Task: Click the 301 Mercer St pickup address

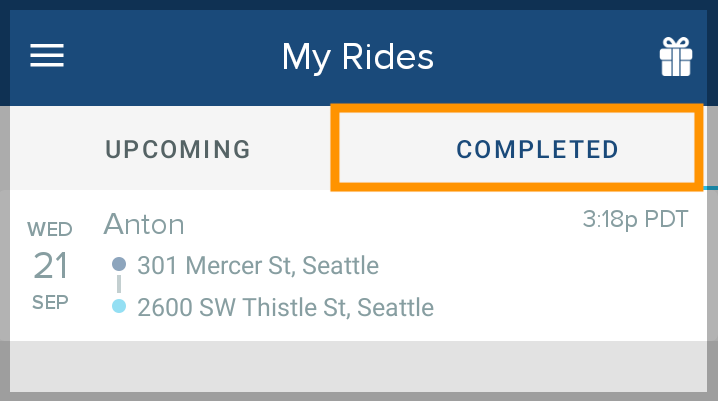Action: 258,266
